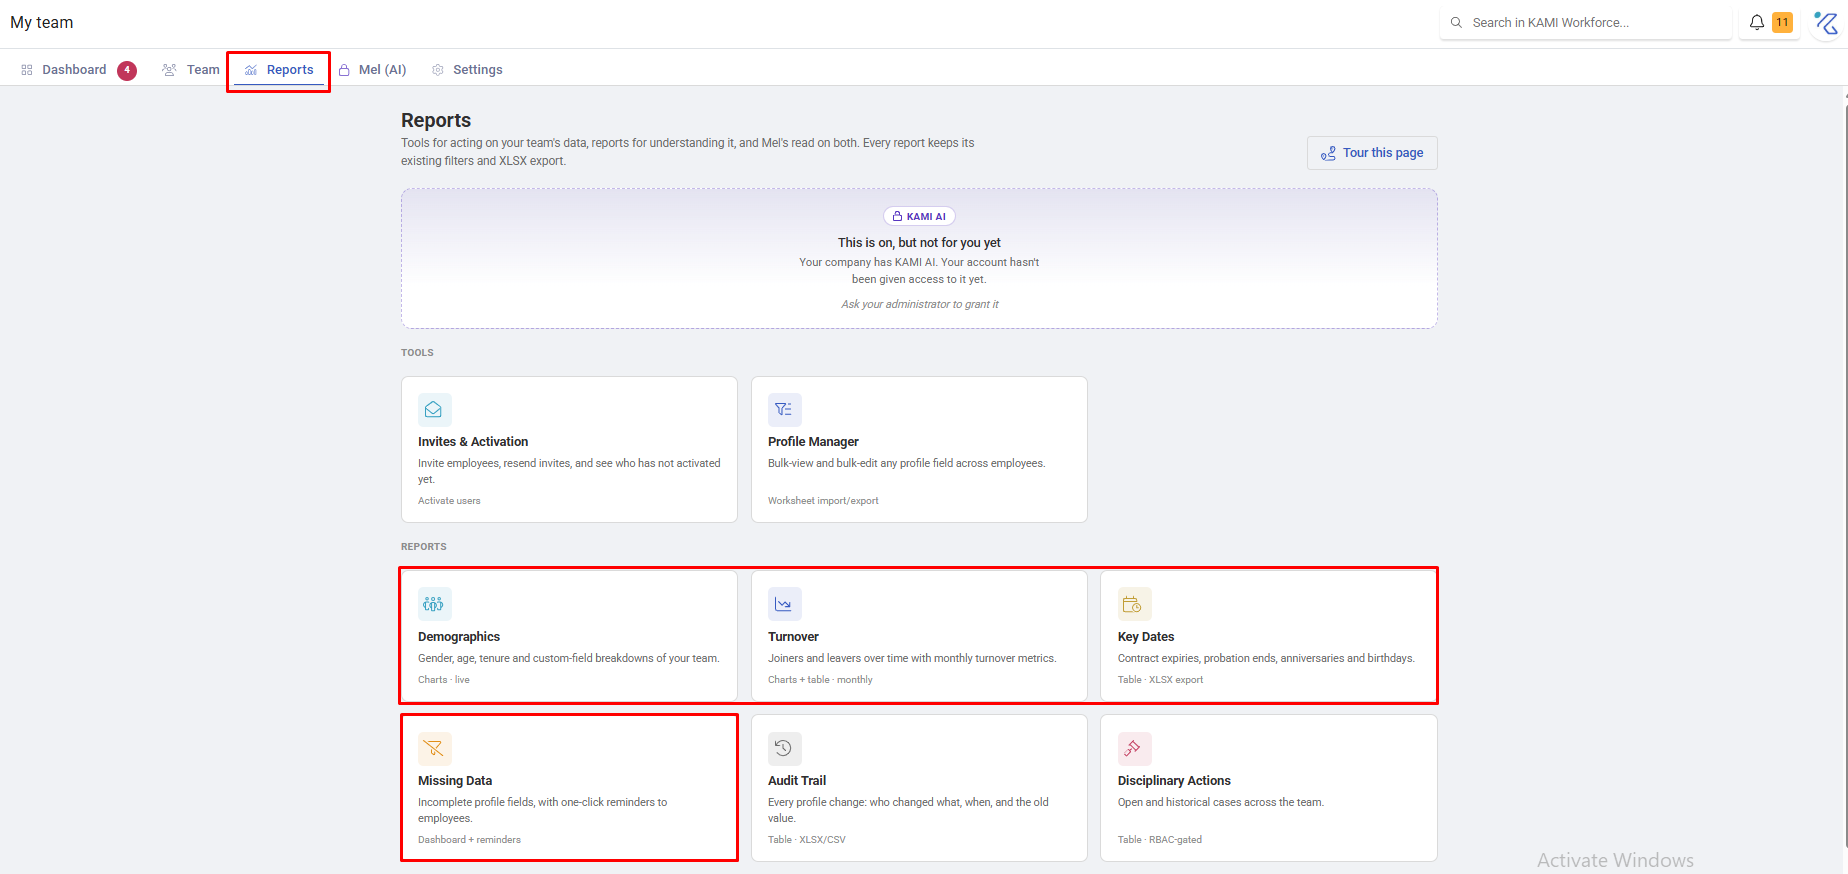Click the 'My team' title text
Viewport: 1848px width, 874px height.
pyautogui.click(x=42, y=22)
